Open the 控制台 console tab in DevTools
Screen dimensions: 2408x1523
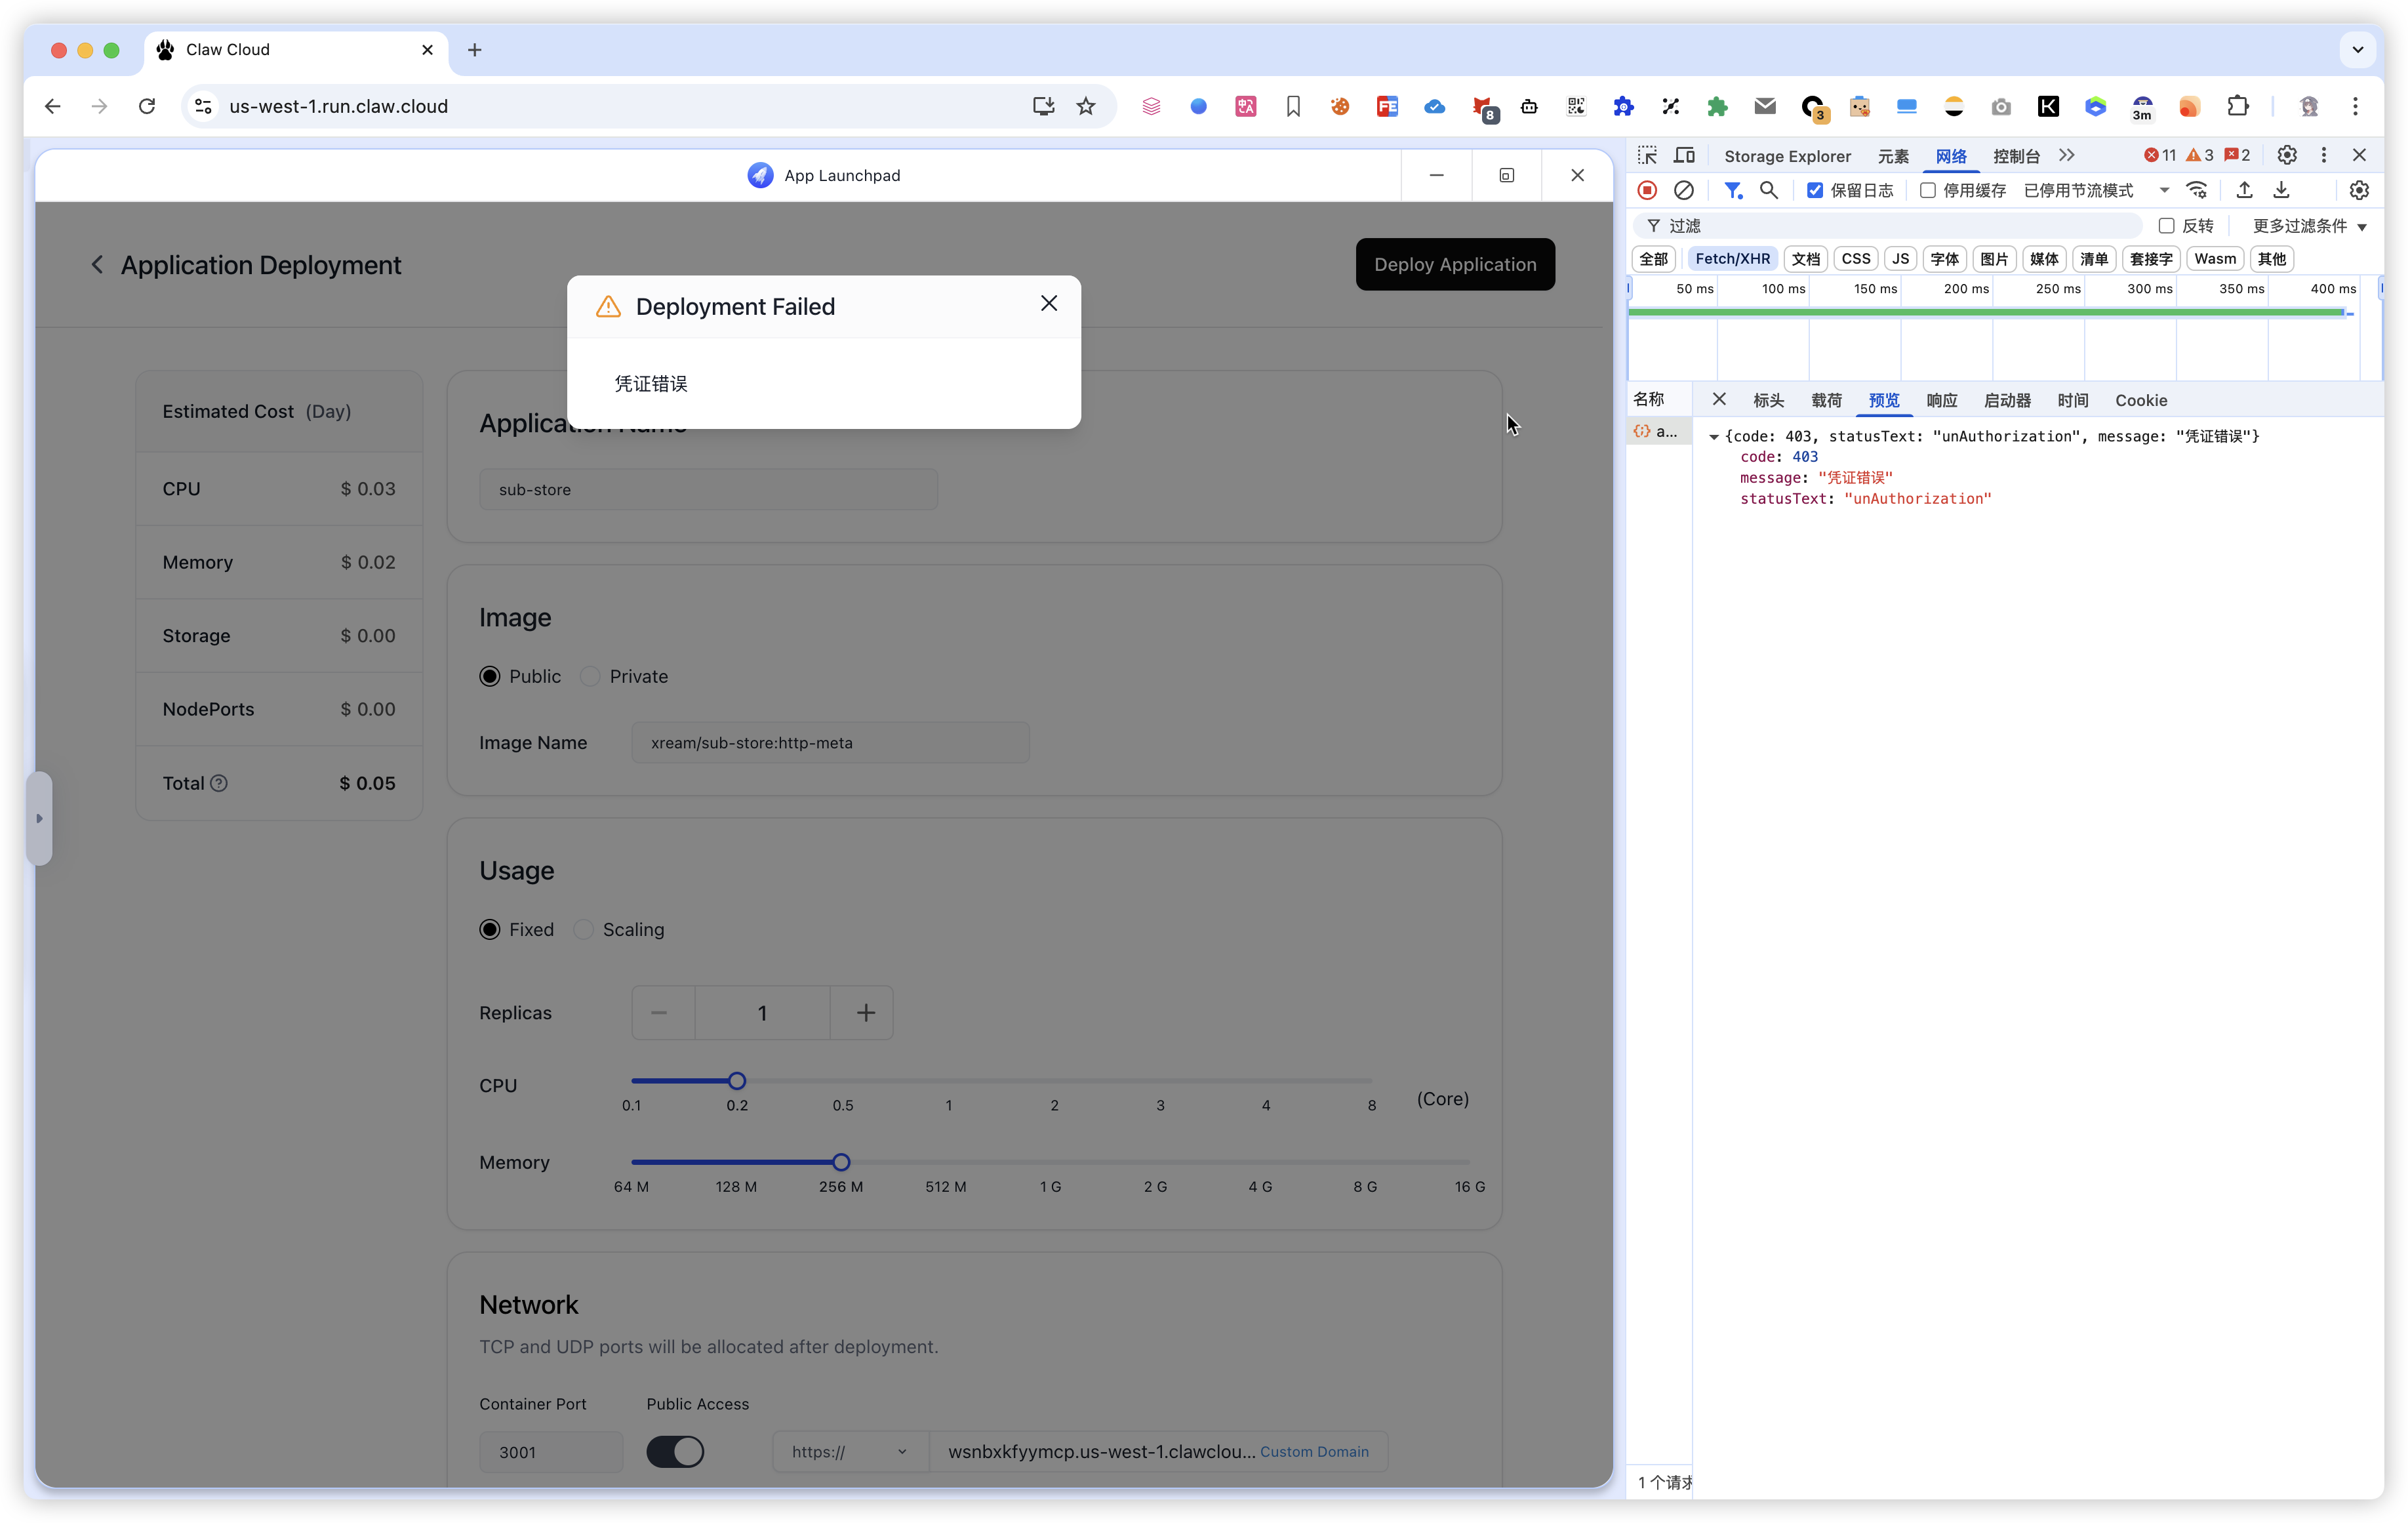pyautogui.click(x=2016, y=156)
